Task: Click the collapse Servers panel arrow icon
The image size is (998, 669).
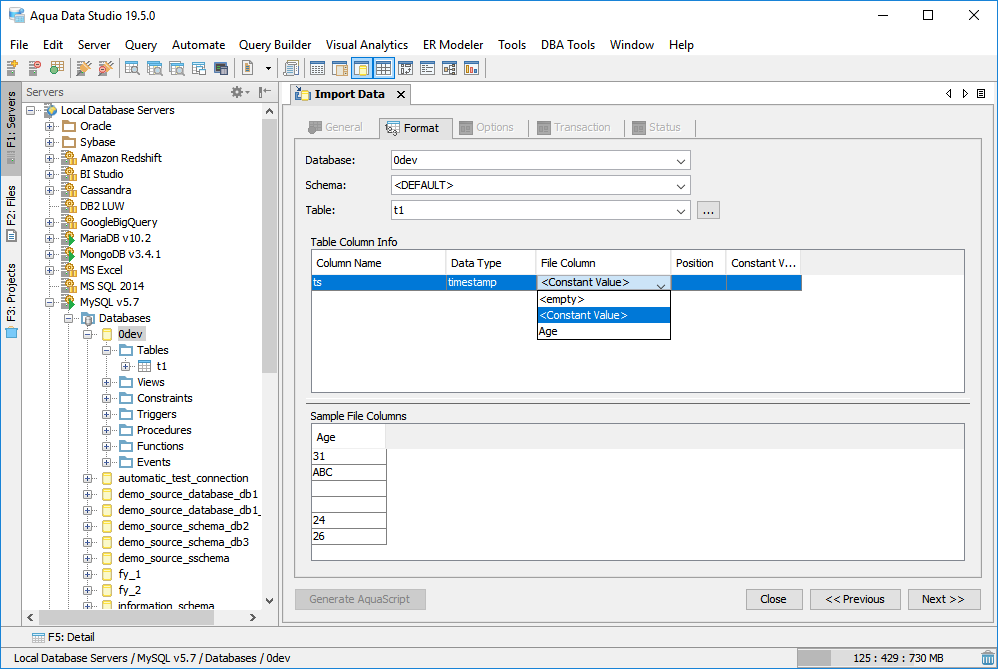Action: coord(265,92)
